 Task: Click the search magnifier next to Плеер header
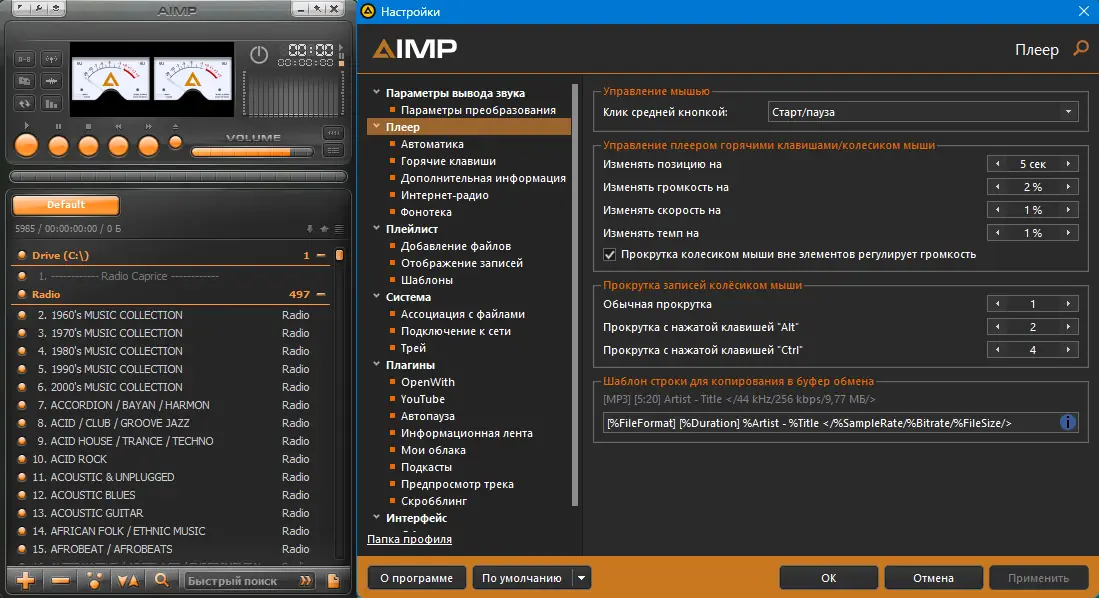tap(1083, 48)
